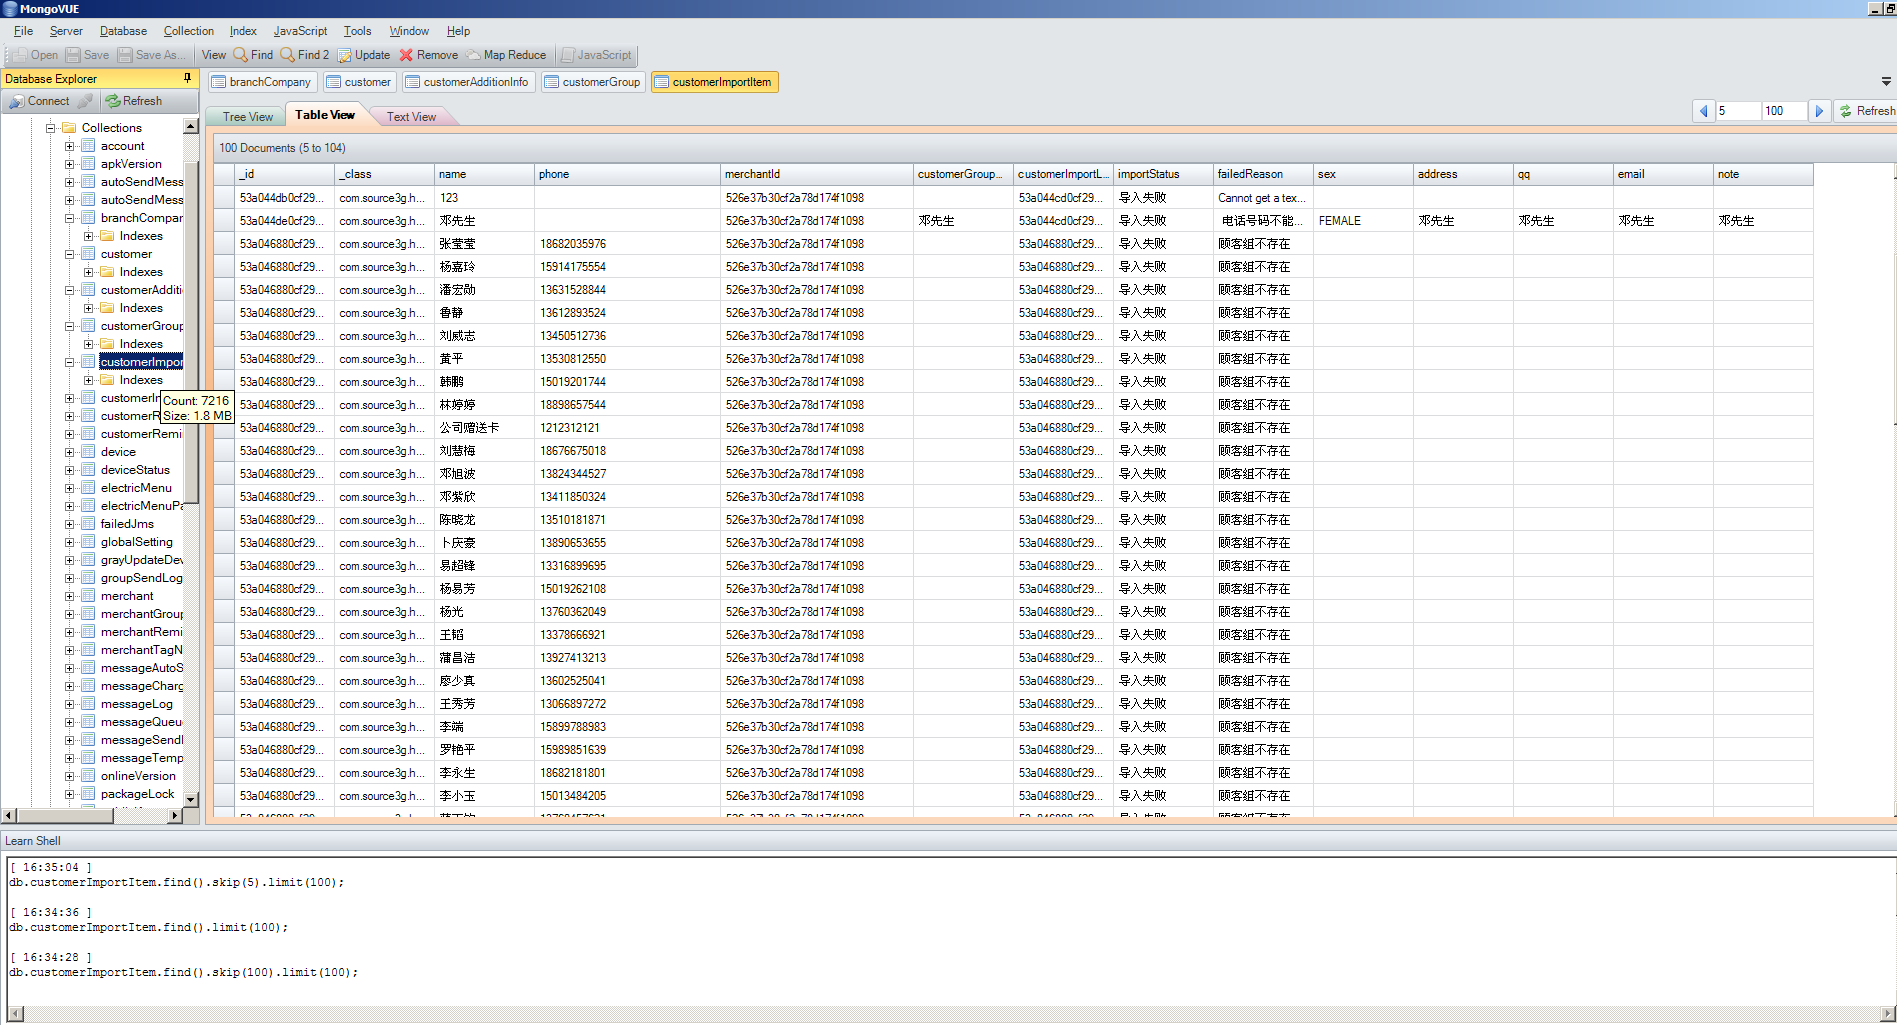1897x1025 pixels.
Task: Click Refresh in Database Explorer
Action: pyautogui.click(x=134, y=101)
